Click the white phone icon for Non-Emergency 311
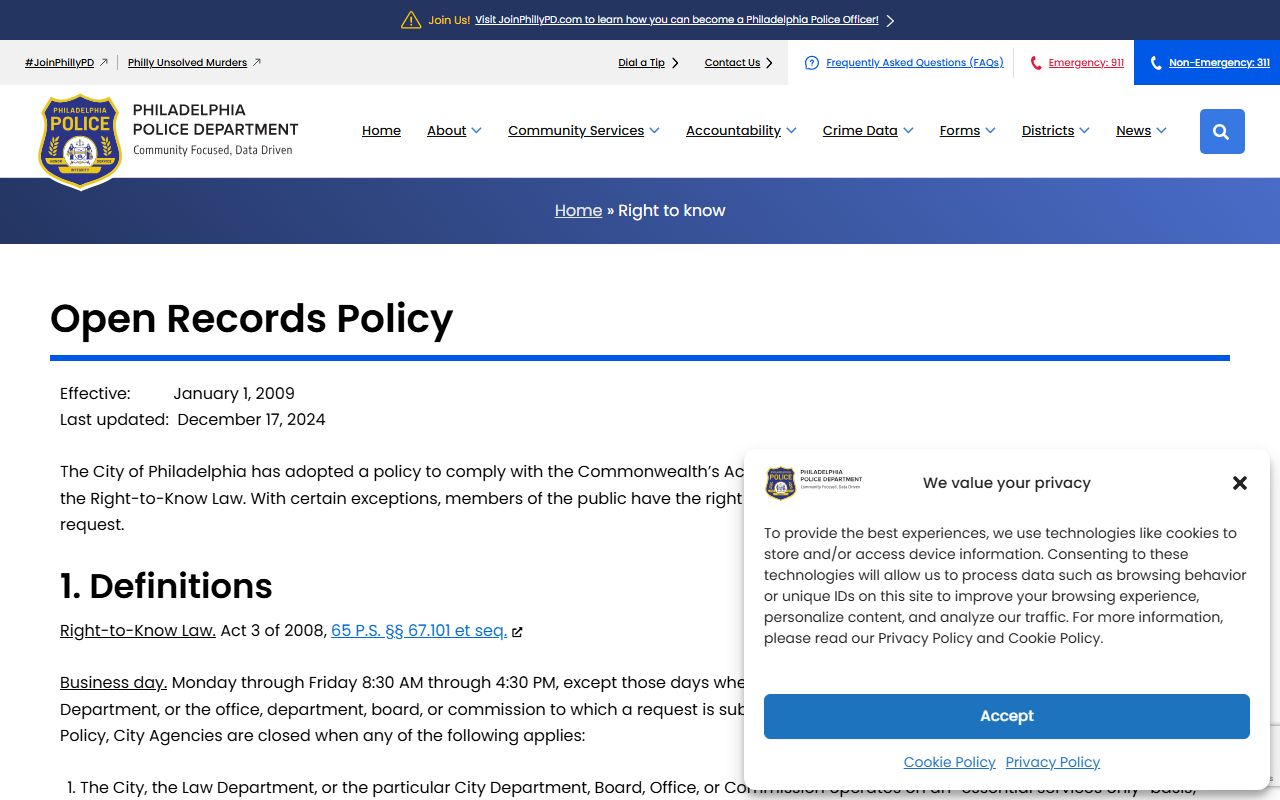This screenshot has height=800, width=1280. pos(1156,63)
